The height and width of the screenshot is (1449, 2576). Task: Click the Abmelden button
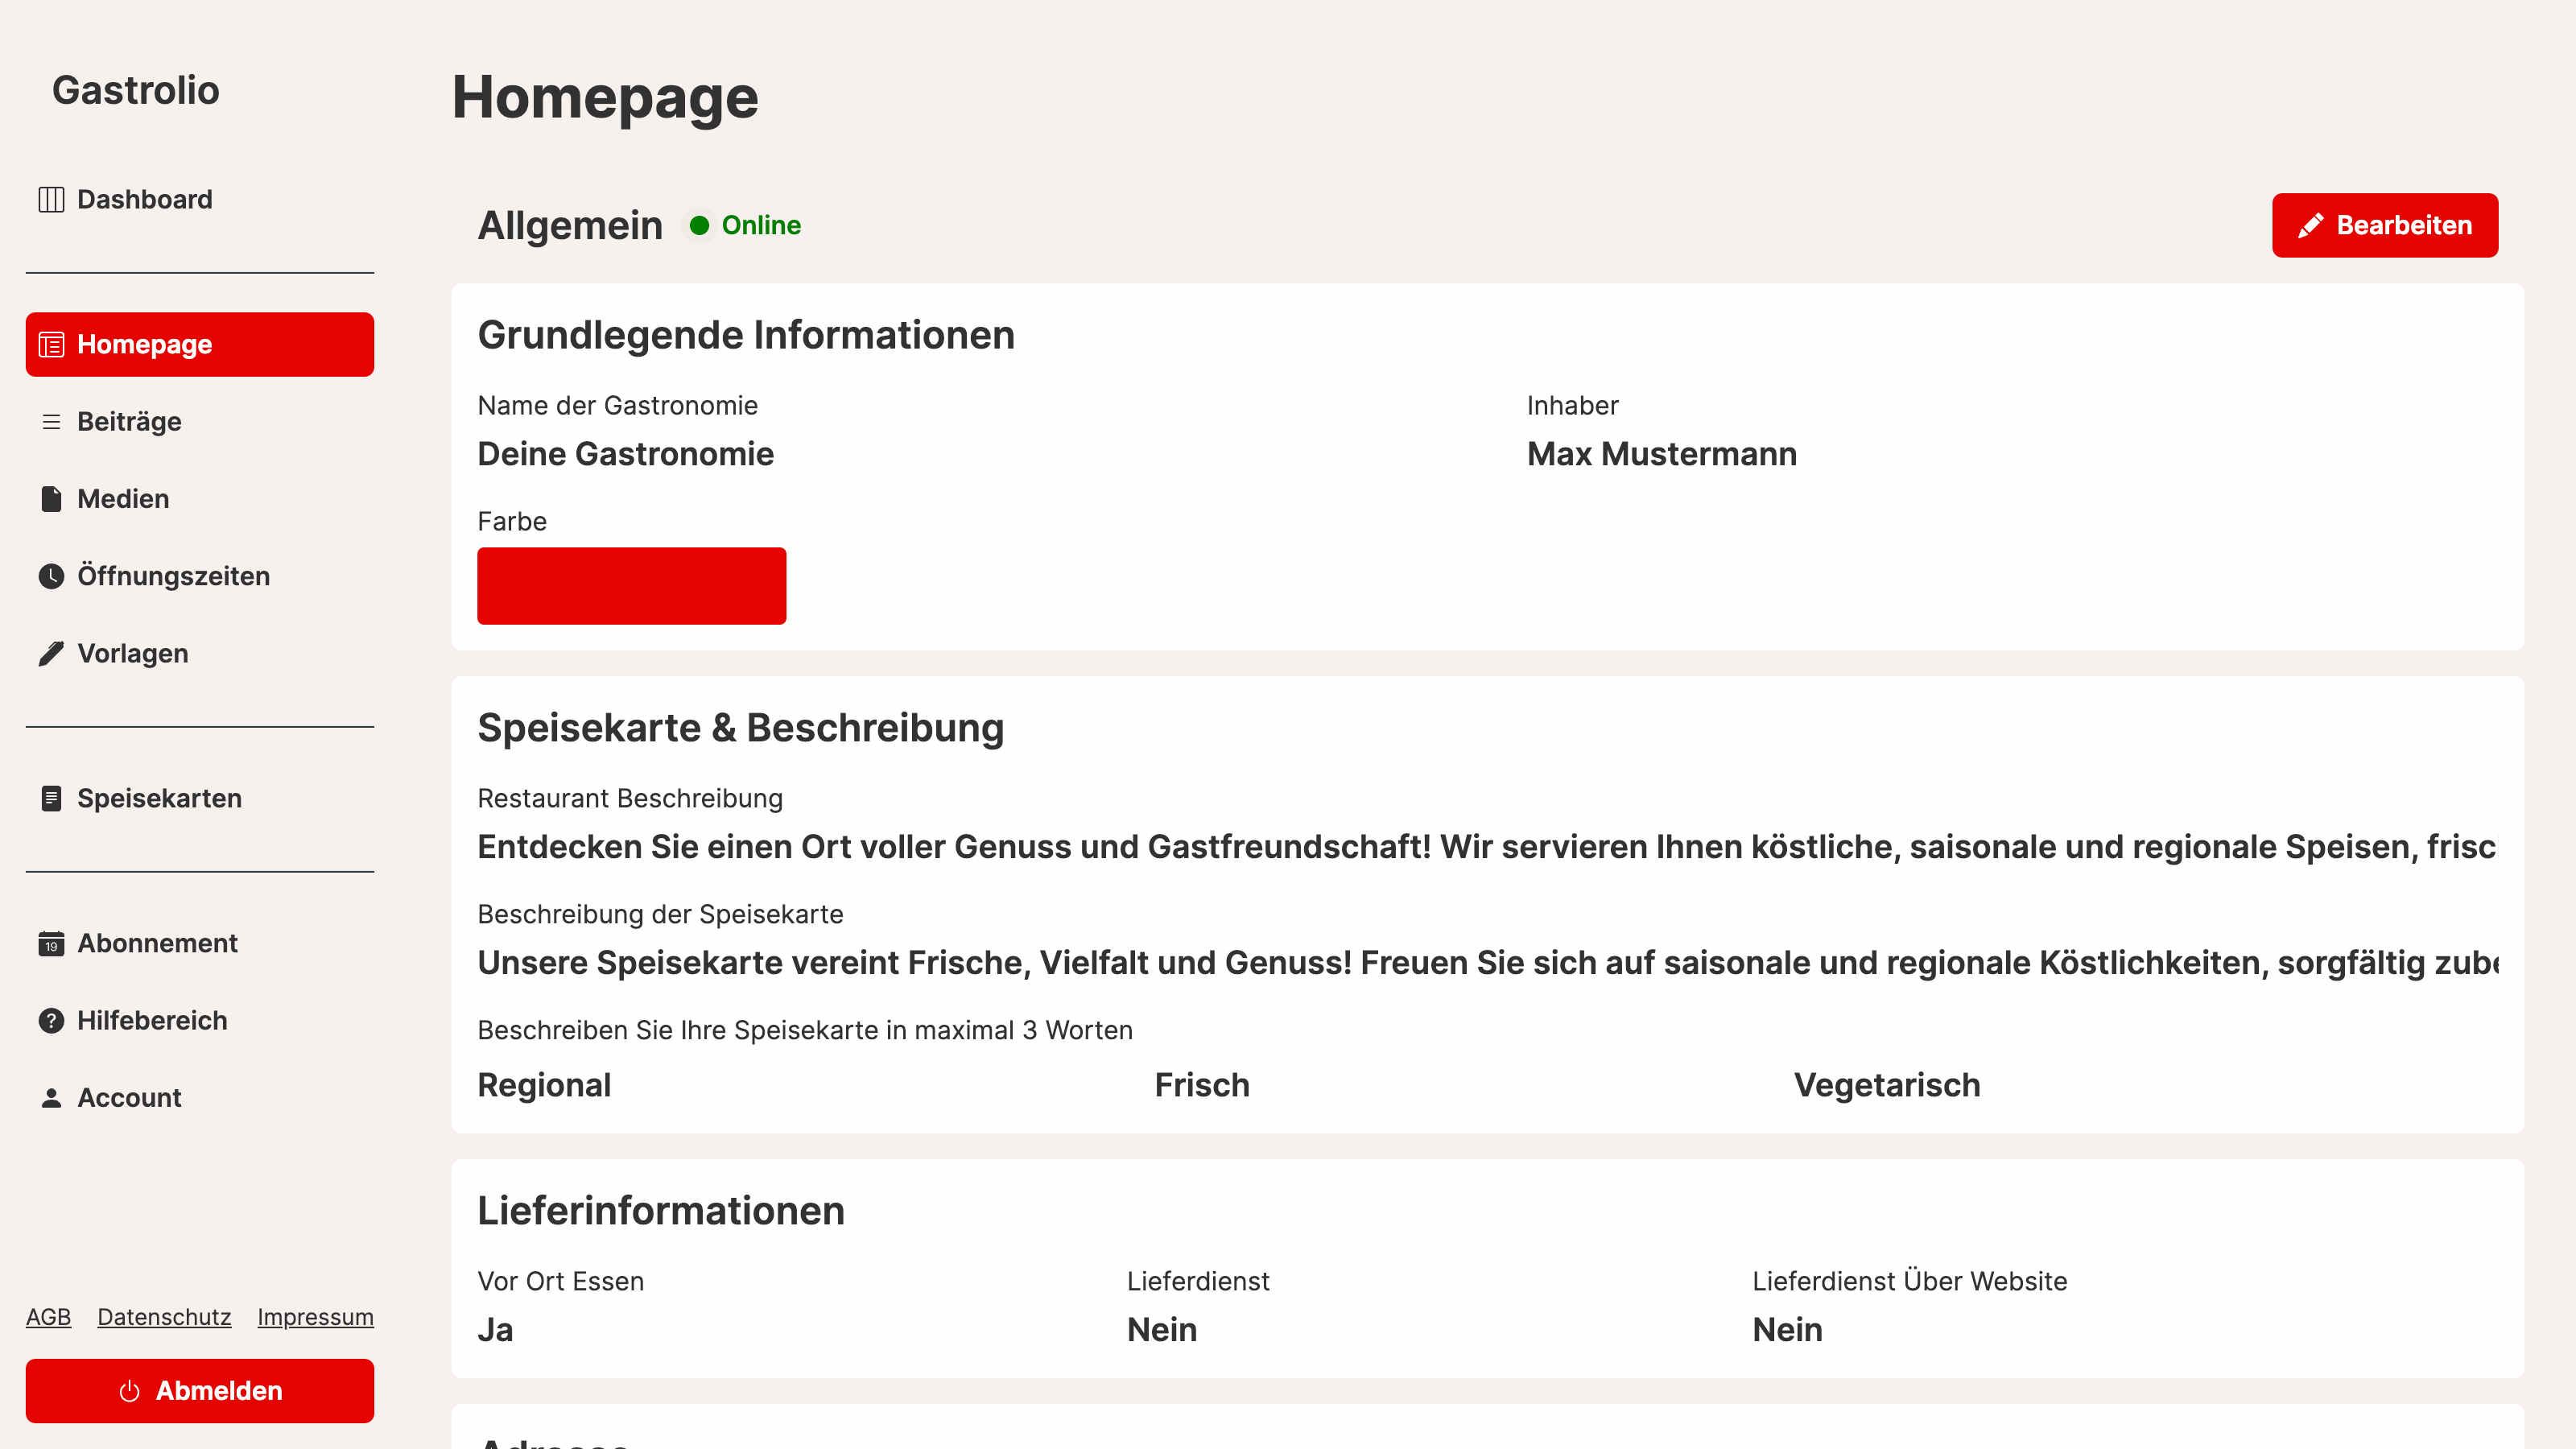pos(200,1390)
